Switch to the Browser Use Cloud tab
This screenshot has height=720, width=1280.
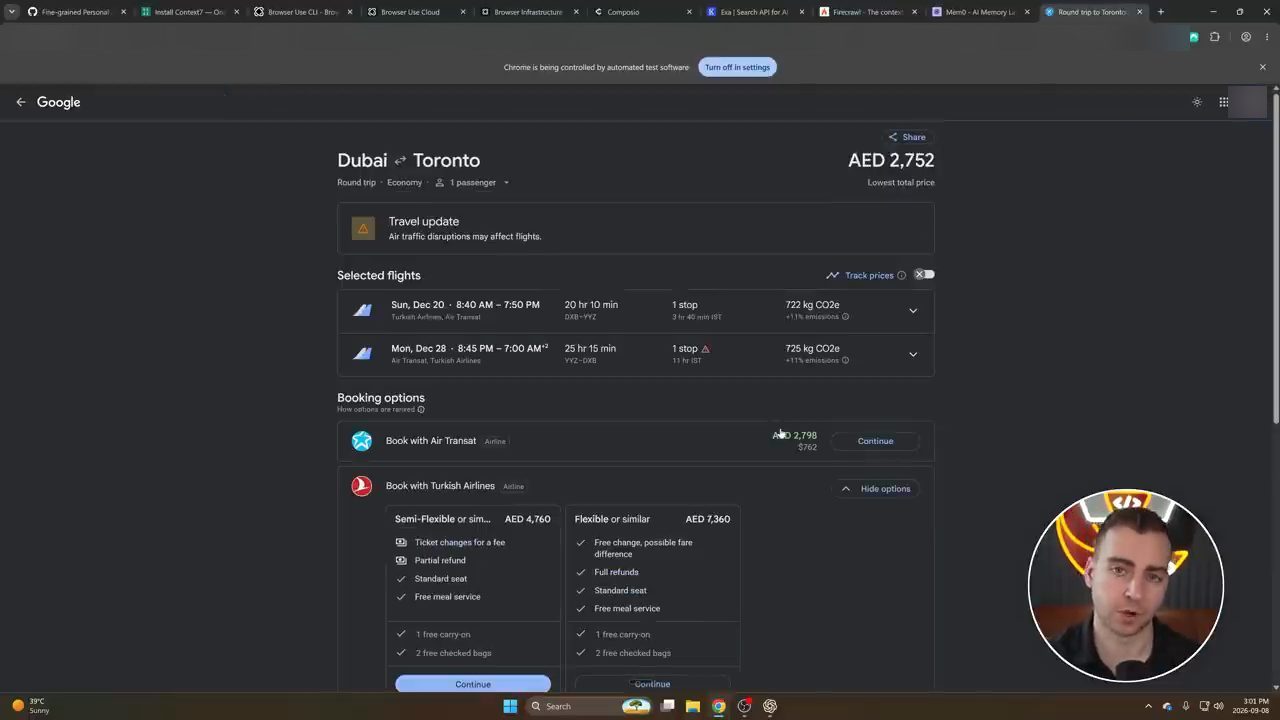point(416,12)
